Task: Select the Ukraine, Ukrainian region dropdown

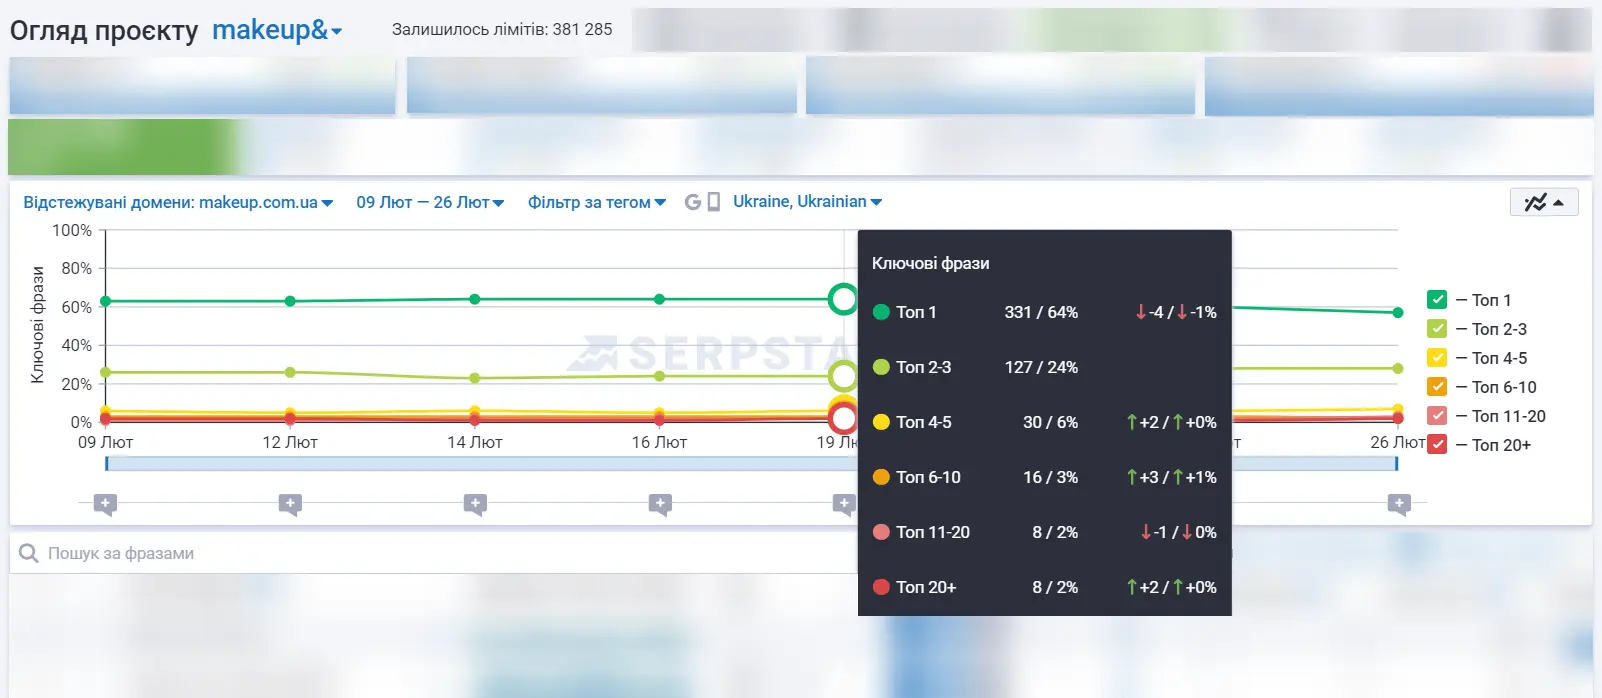Action: pos(807,202)
